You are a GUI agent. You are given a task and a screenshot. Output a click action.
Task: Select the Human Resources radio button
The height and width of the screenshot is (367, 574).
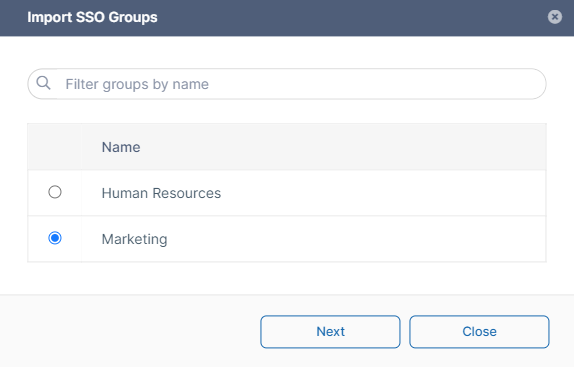[55, 192]
